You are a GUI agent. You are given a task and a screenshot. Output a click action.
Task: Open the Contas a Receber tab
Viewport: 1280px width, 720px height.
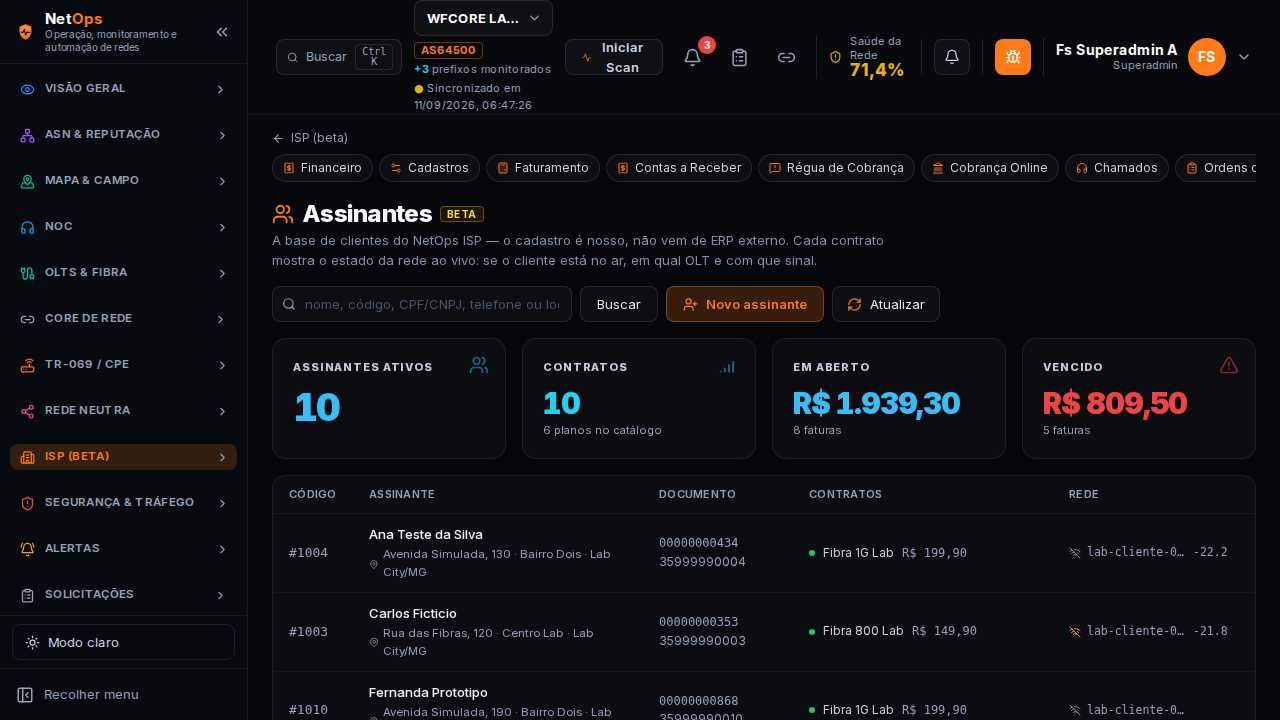(x=679, y=168)
